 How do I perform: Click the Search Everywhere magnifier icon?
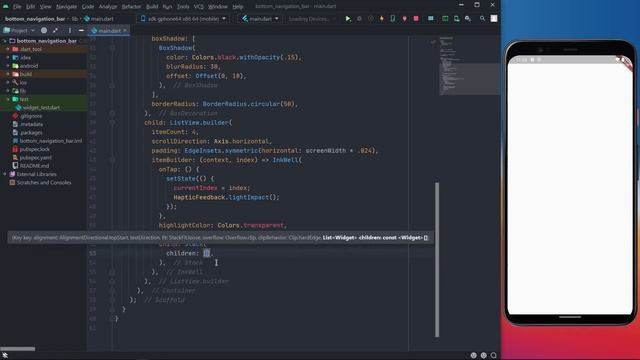tap(482, 19)
